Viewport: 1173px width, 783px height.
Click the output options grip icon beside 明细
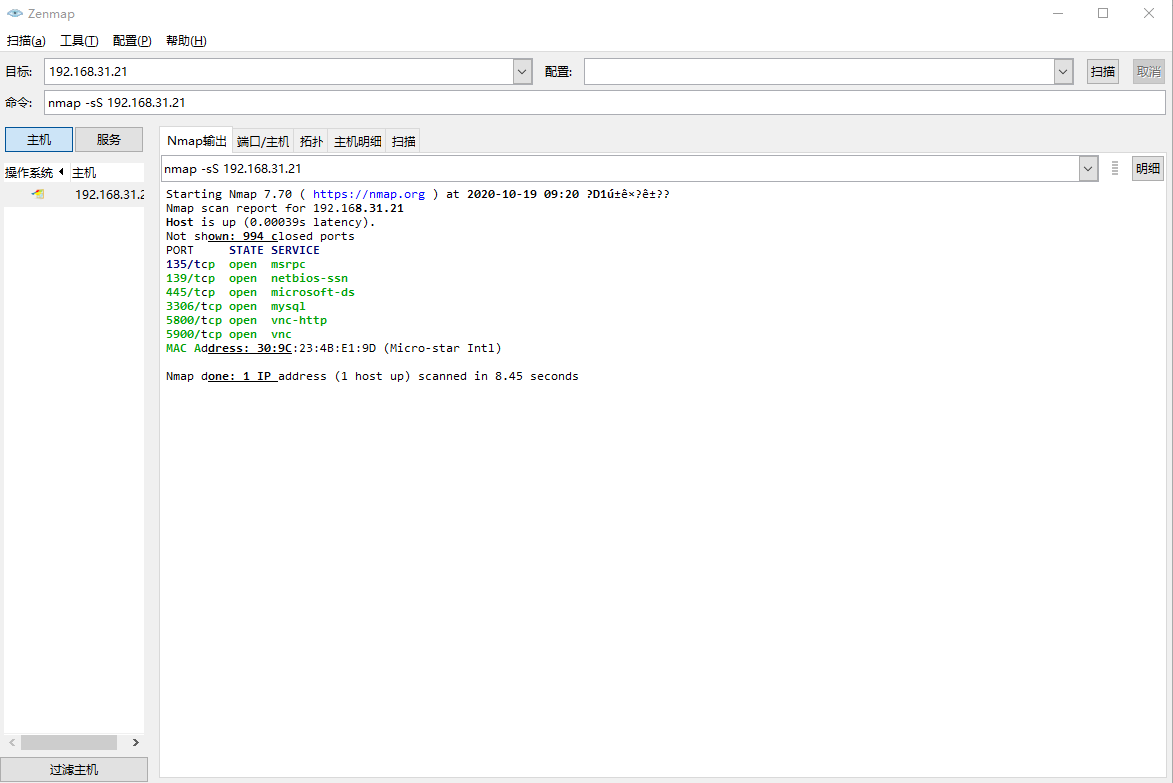[1115, 168]
